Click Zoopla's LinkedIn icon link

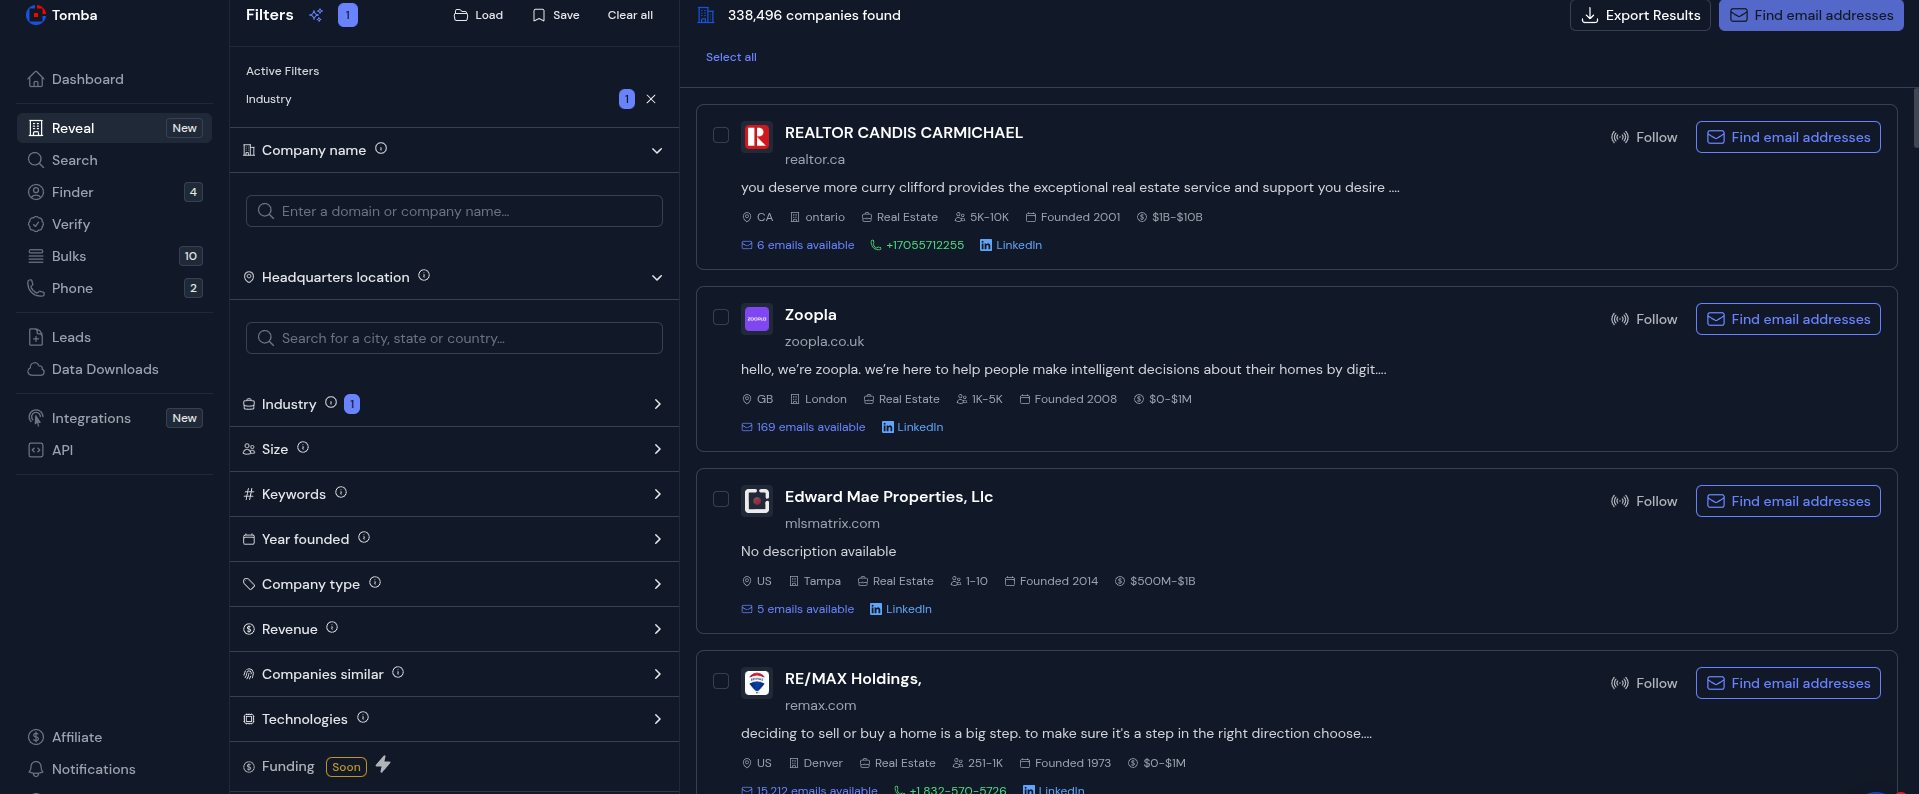888,427
